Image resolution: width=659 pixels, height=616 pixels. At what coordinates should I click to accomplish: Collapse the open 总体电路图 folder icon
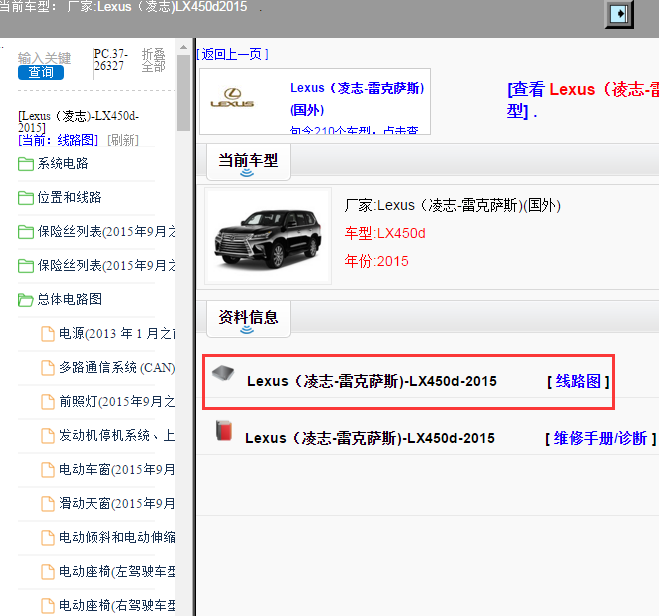(26, 300)
